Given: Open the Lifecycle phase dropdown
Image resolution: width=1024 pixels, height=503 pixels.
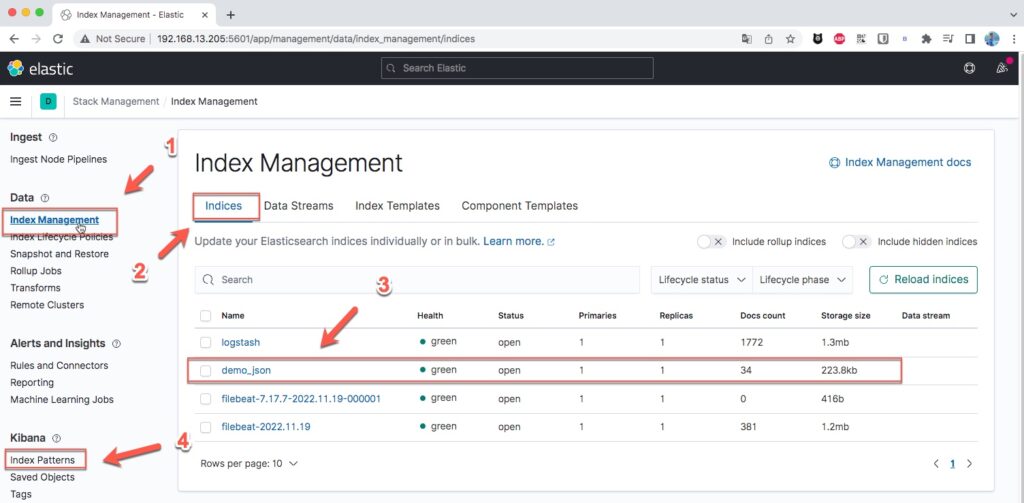Looking at the screenshot, I should 803,280.
